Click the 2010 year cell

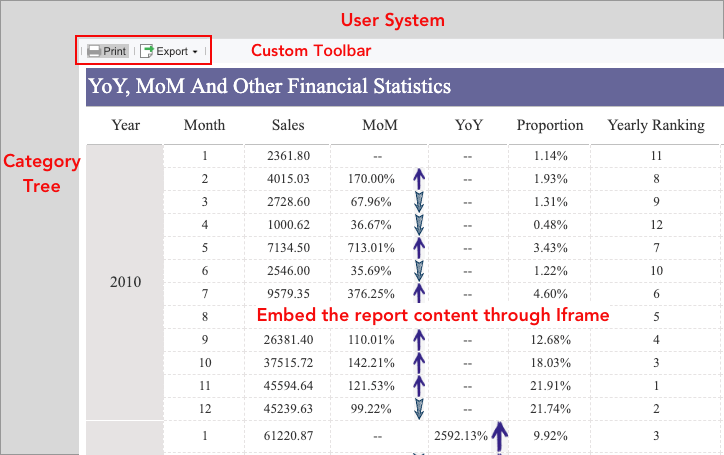click(x=125, y=282)
